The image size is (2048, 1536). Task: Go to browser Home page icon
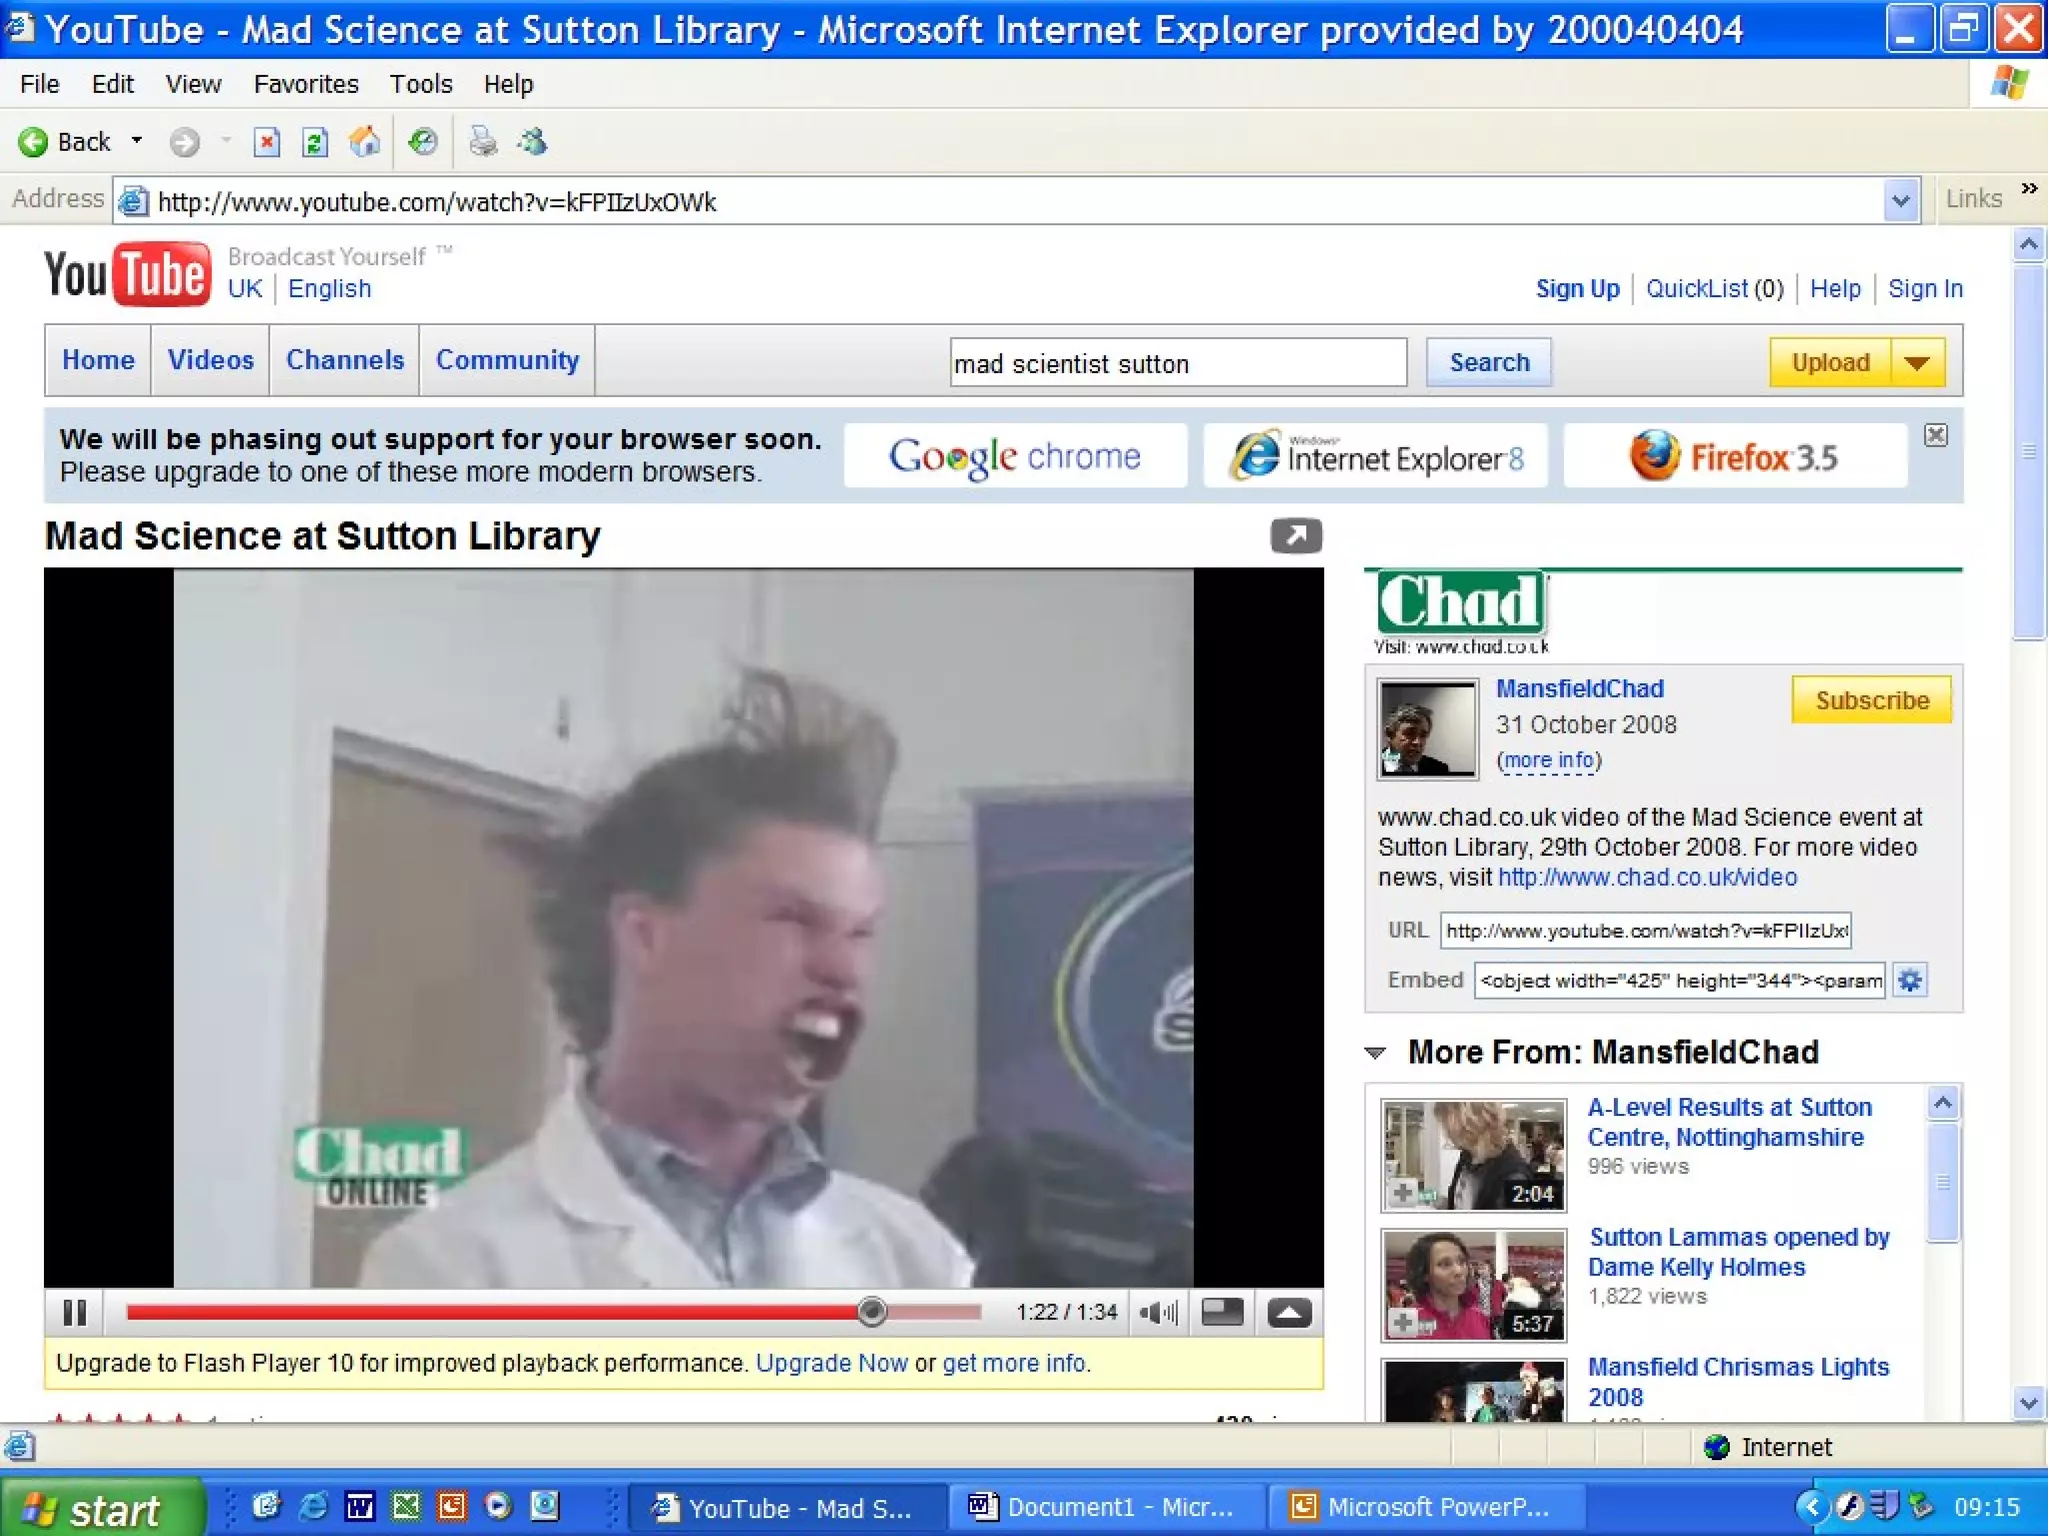pos(364,143)
